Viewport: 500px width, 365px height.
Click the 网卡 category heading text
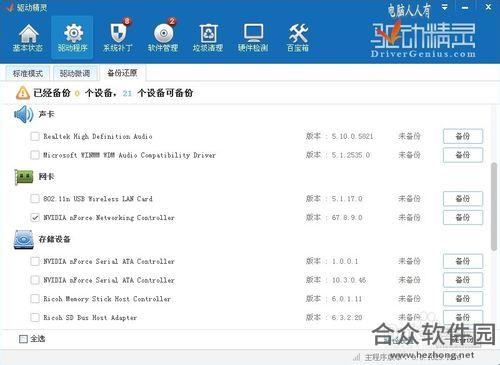[x=46, y=176]
